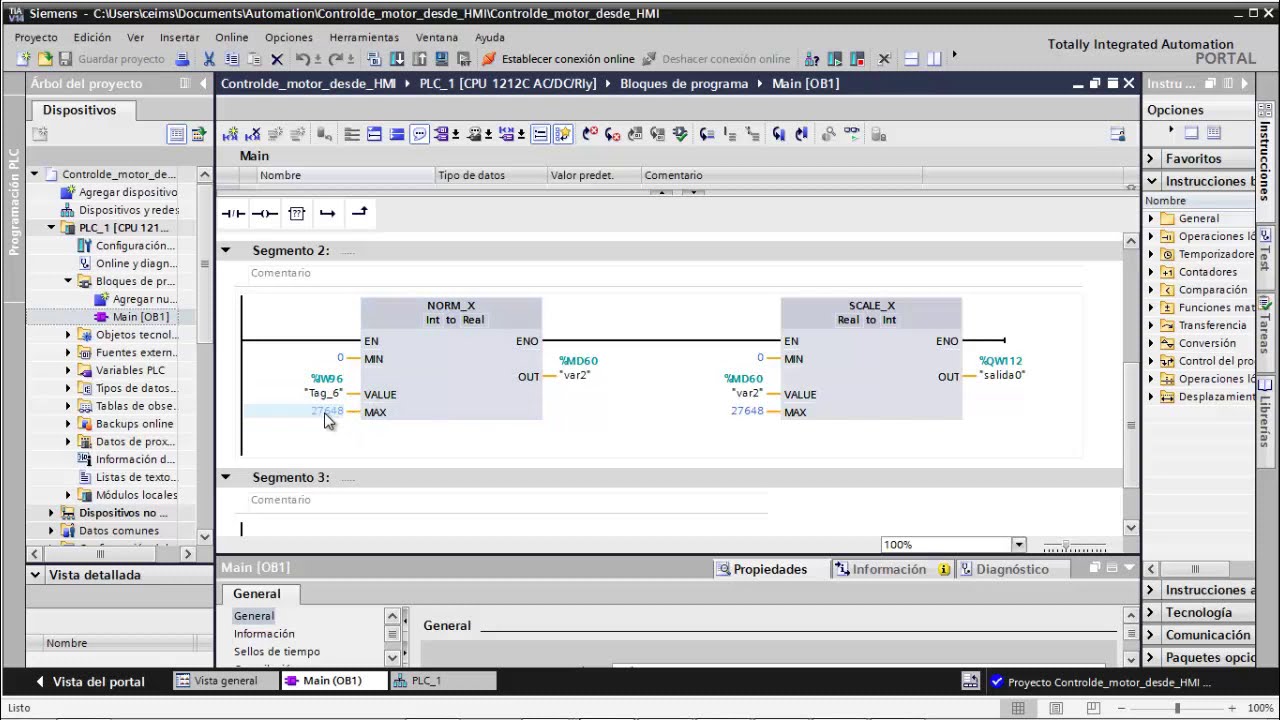This screenshot has height=720, width=1280.
Task: Click the status bar zoom slider
Action: click(1176, 708)
